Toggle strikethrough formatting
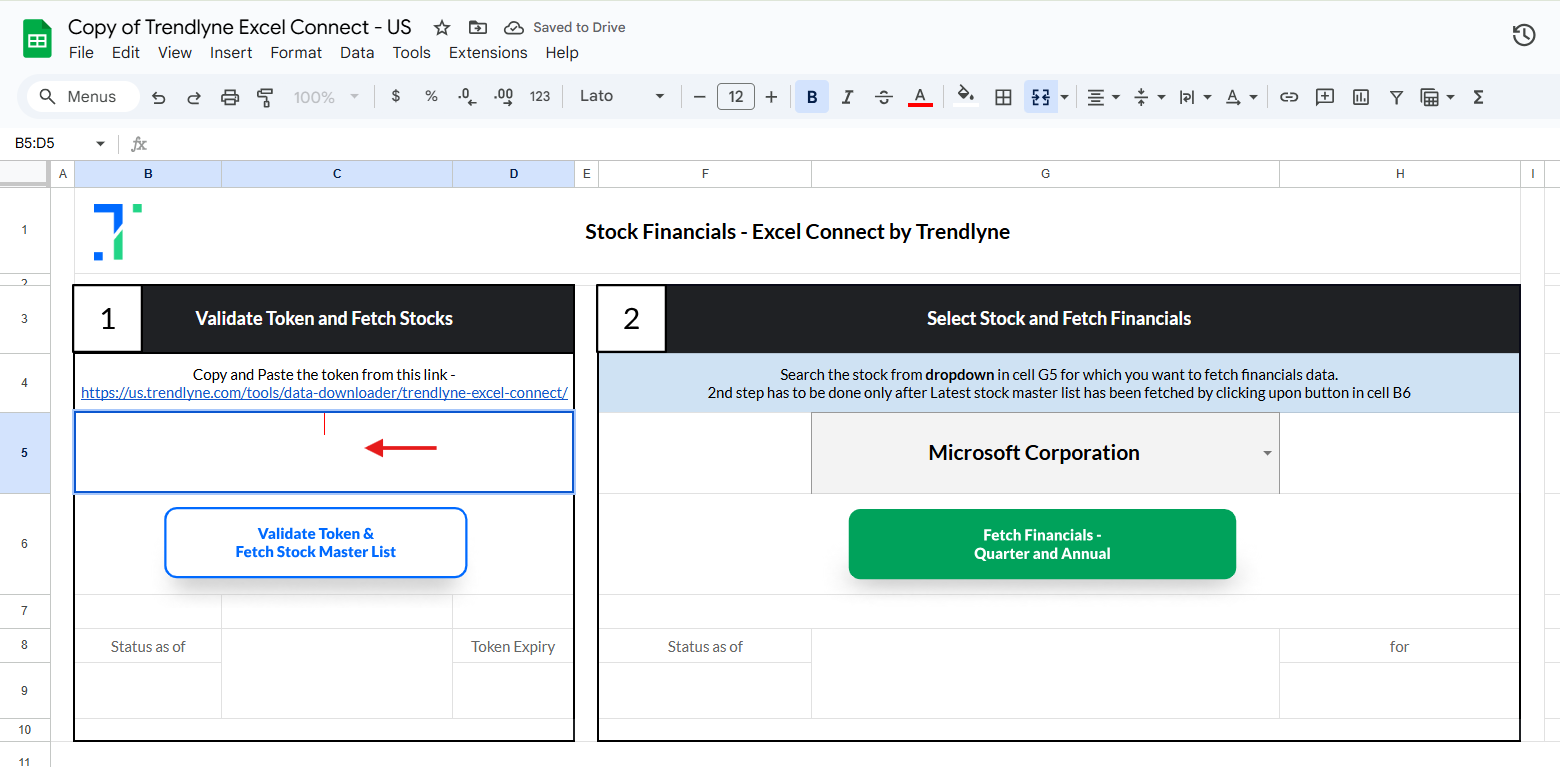Screen dimensions: 1560x767 tap(883, 97)
